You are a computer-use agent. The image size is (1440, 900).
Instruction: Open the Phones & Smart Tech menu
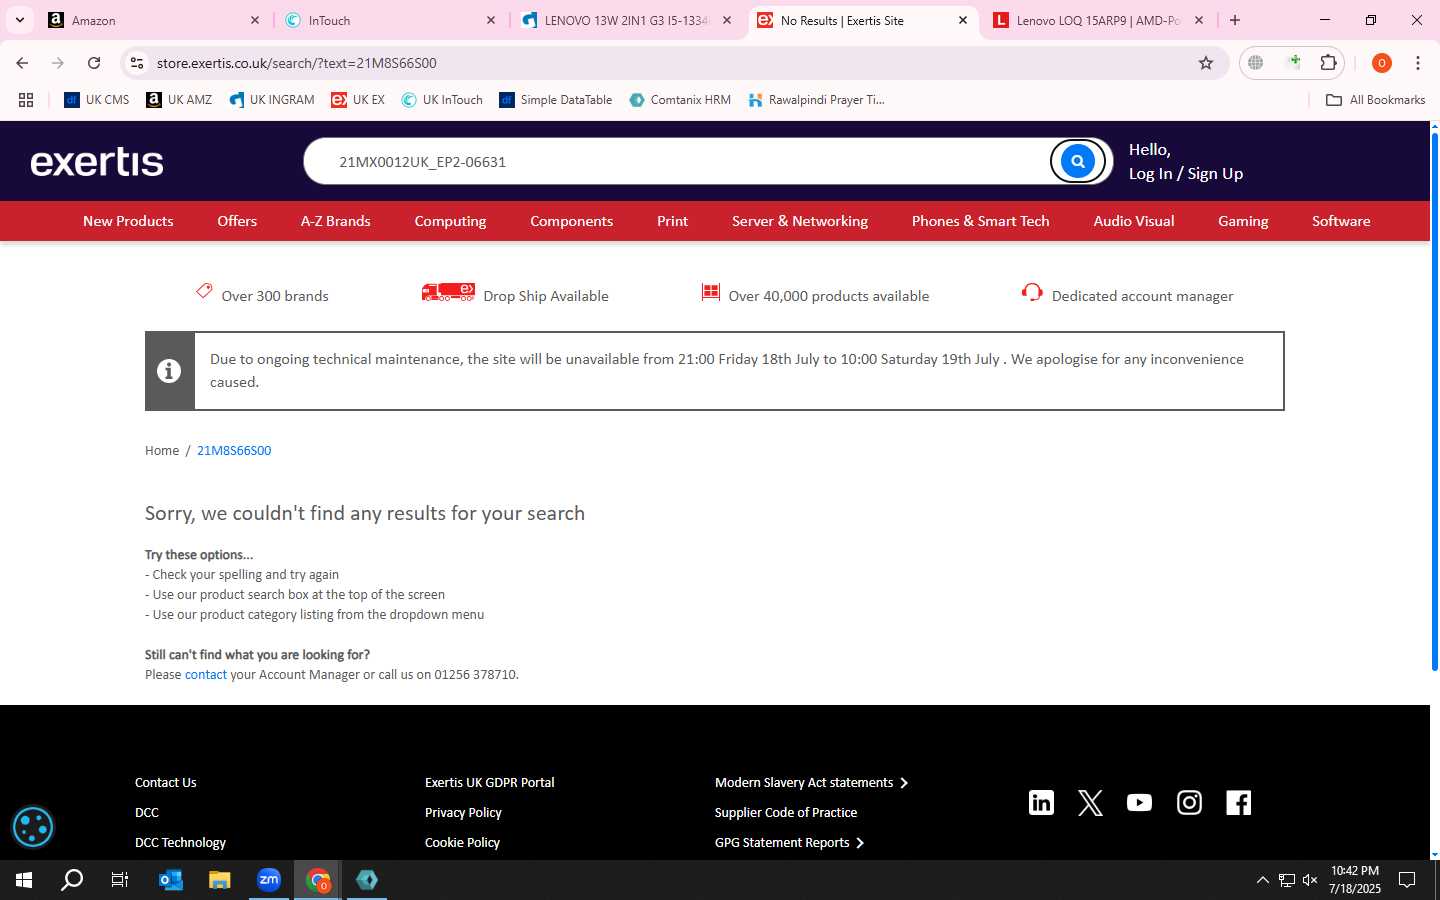[x=980, y=221]
